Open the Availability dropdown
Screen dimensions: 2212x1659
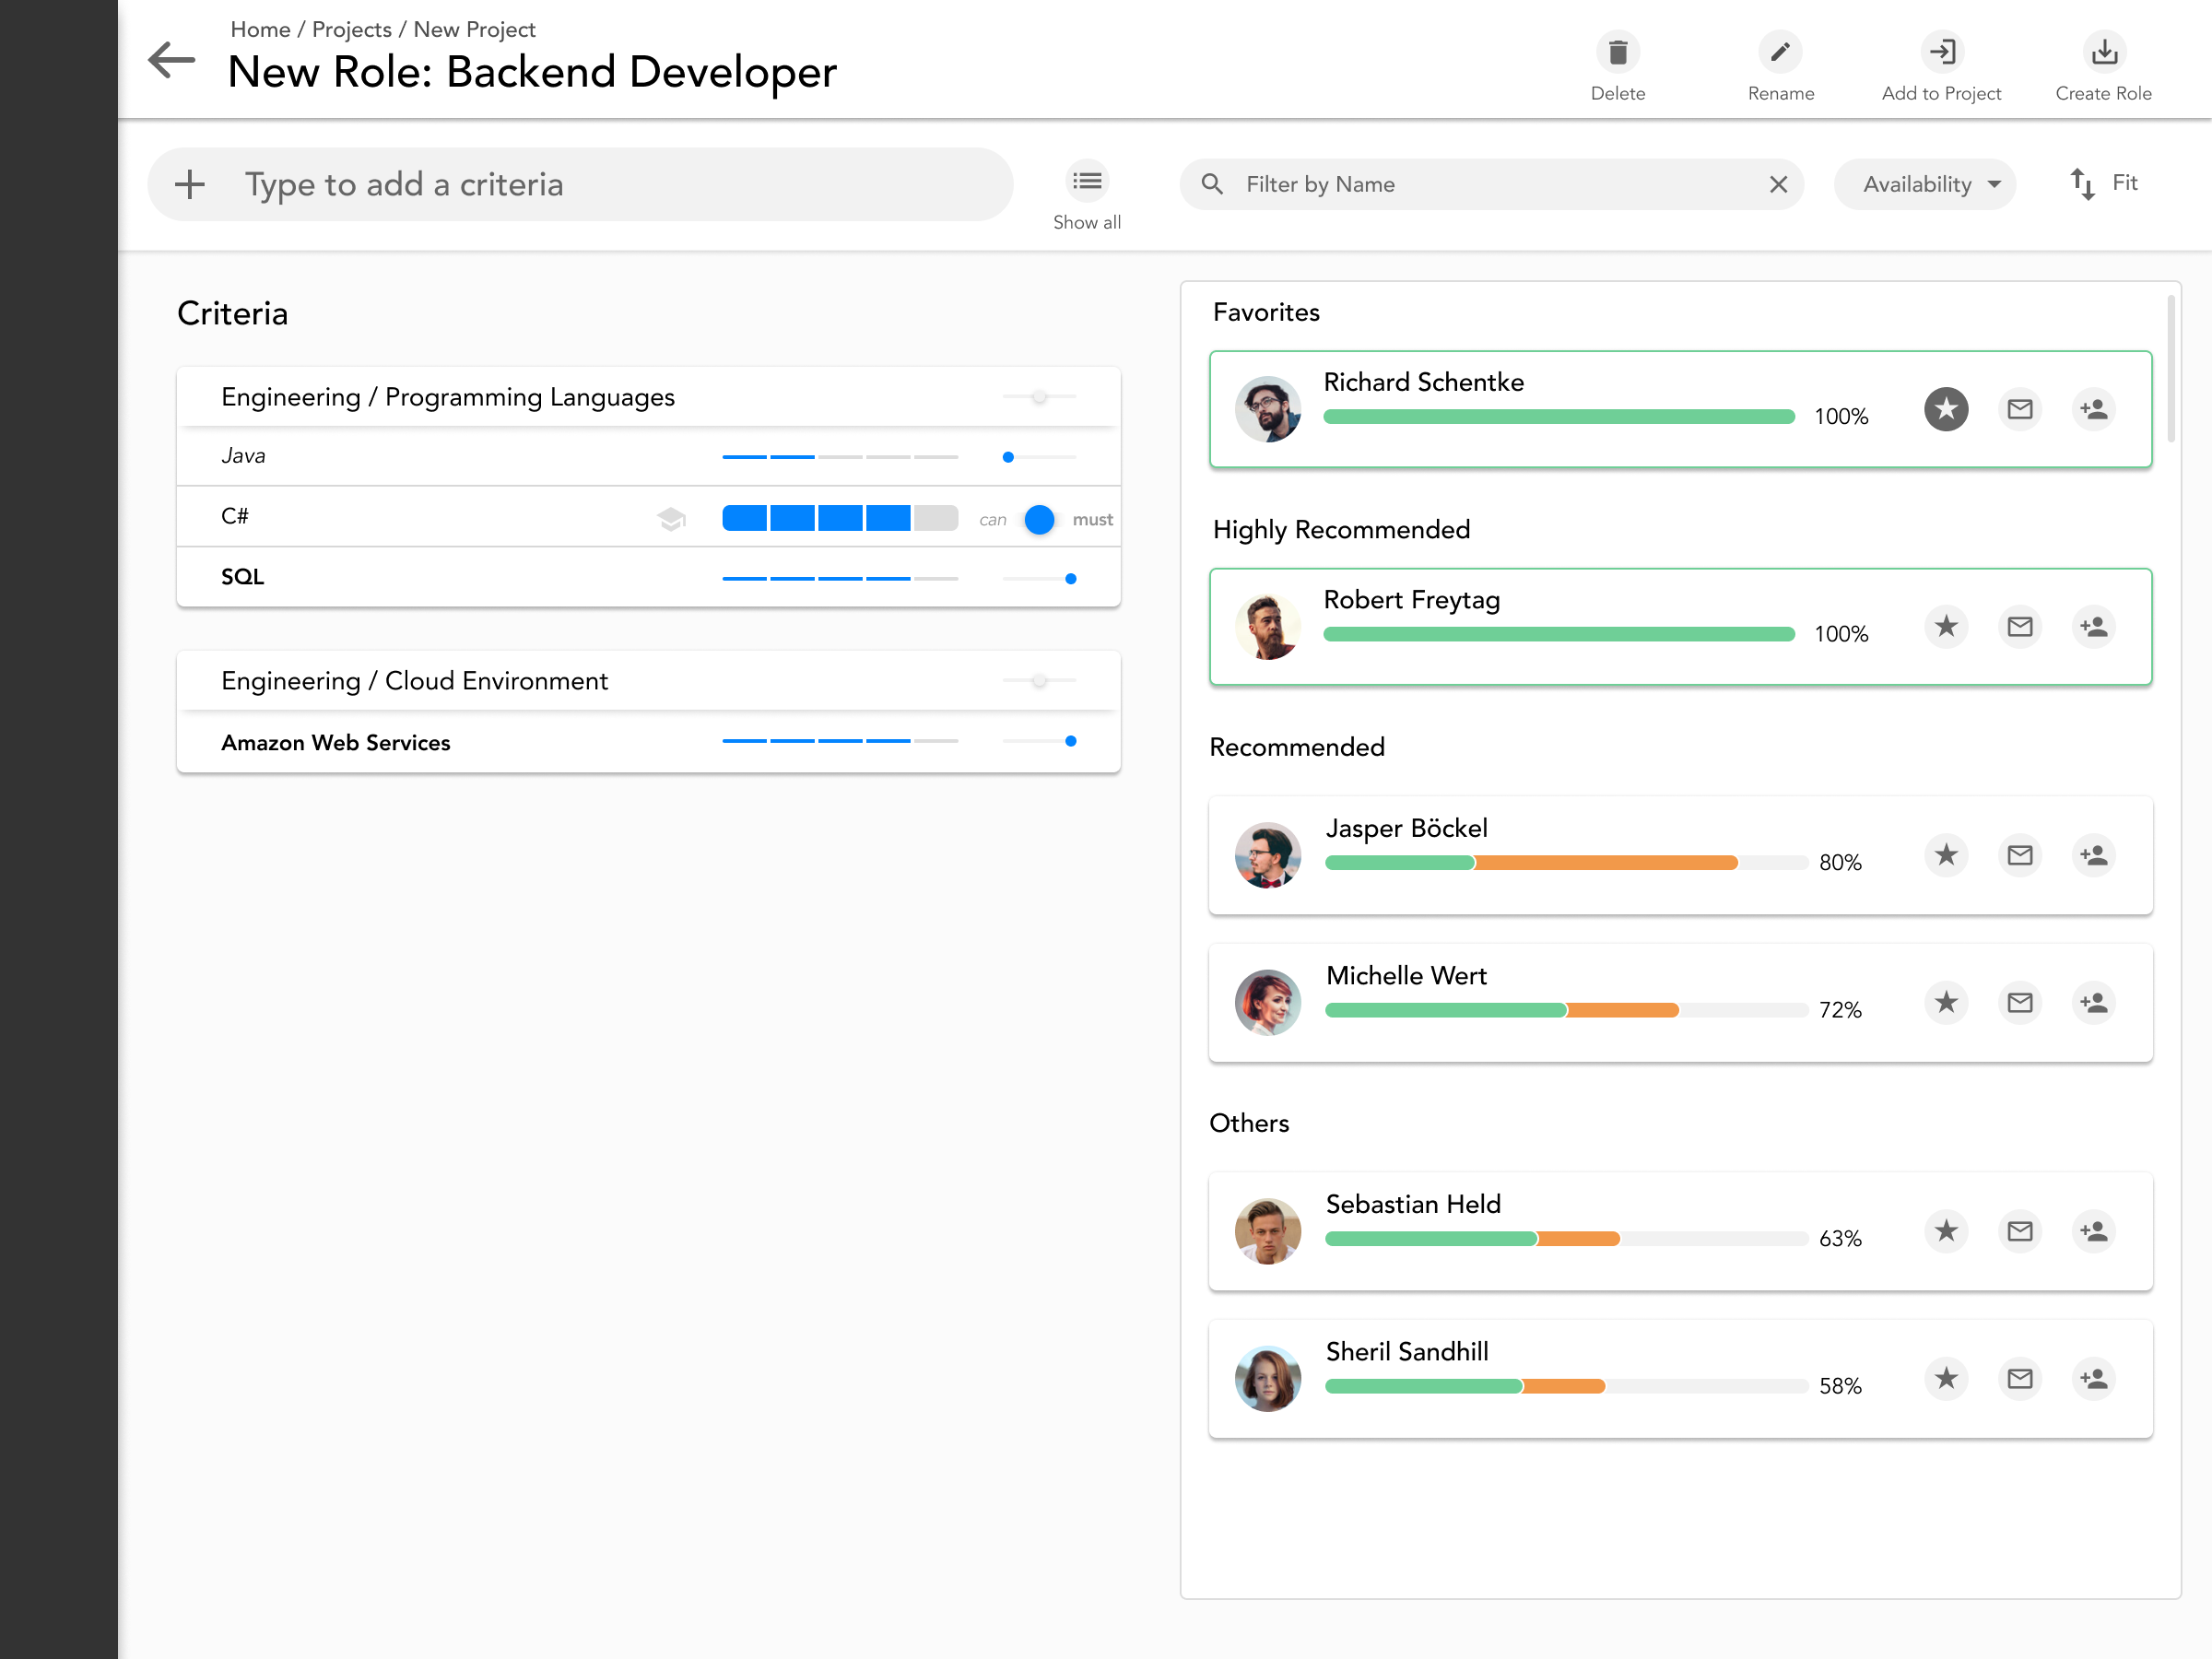click(1924, 184)
